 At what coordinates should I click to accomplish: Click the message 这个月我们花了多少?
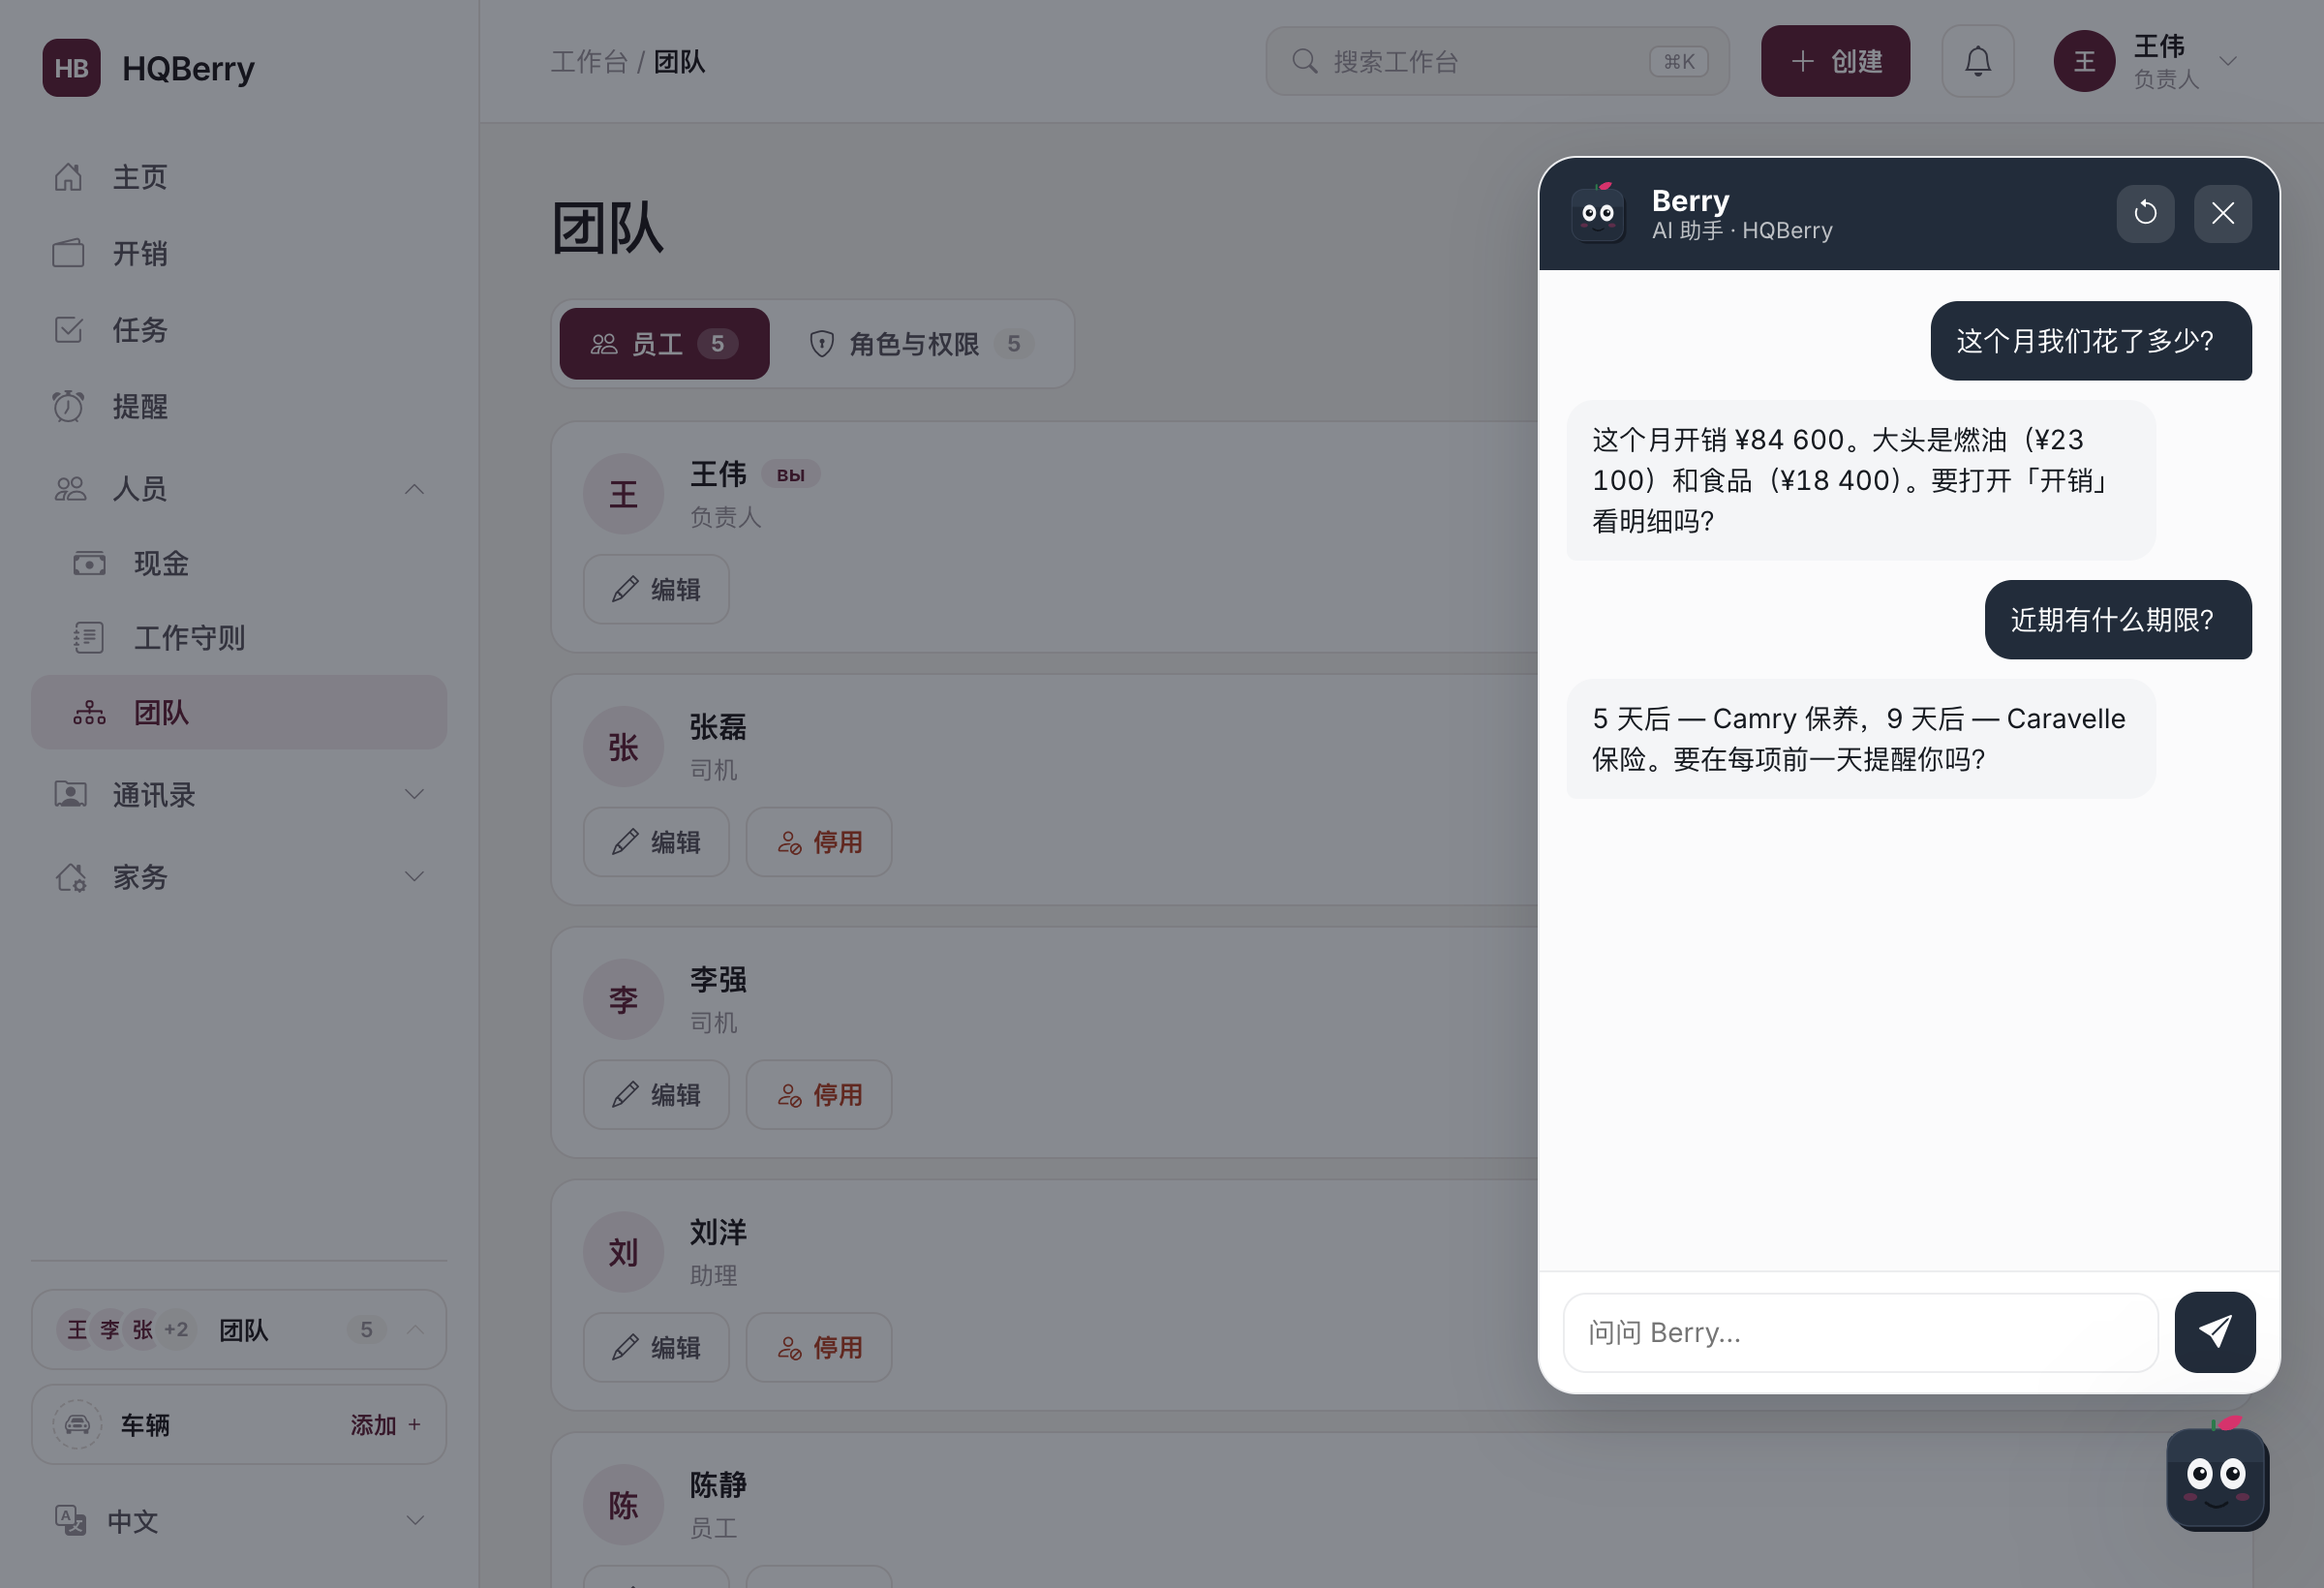point(2090,341)
